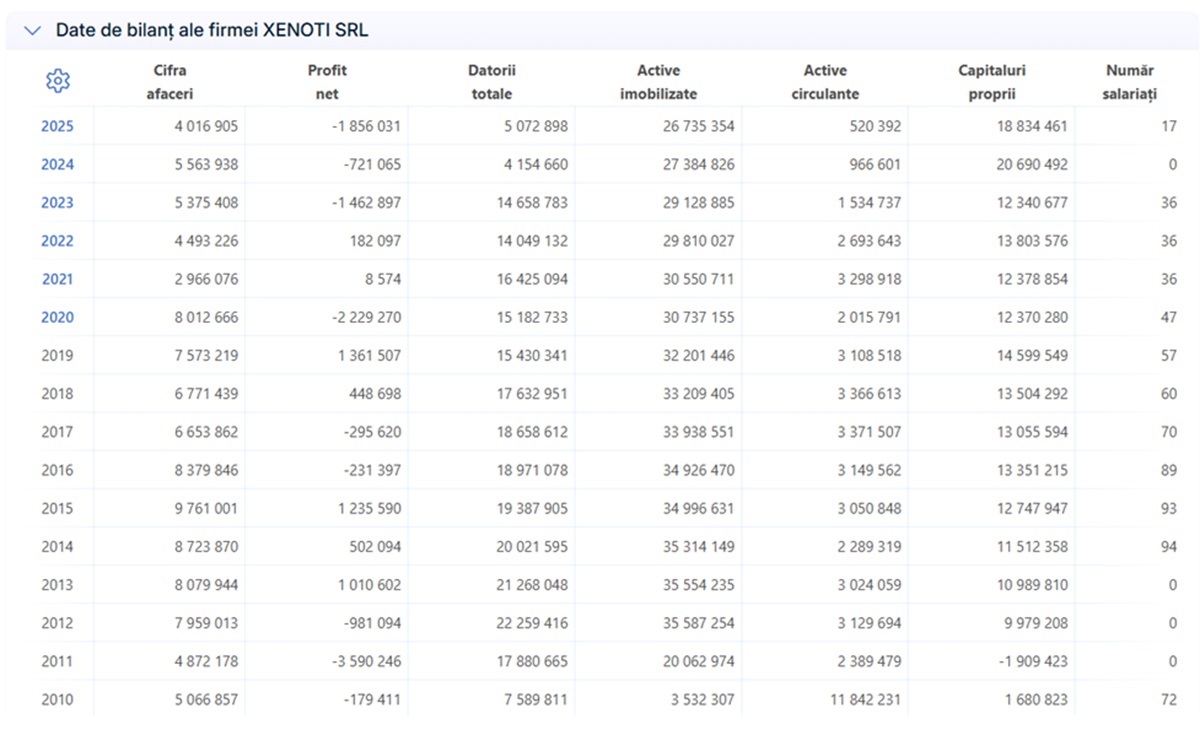The width and height of the screenshot is (1200, 730).
Task: Click the current assets value 11 842 231
Action: 865,700
